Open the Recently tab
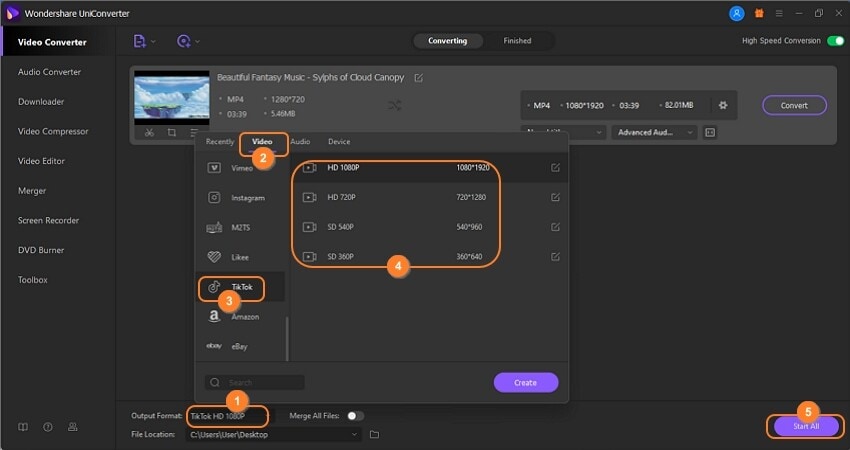The image size is (850, 450). pos(220,142)
